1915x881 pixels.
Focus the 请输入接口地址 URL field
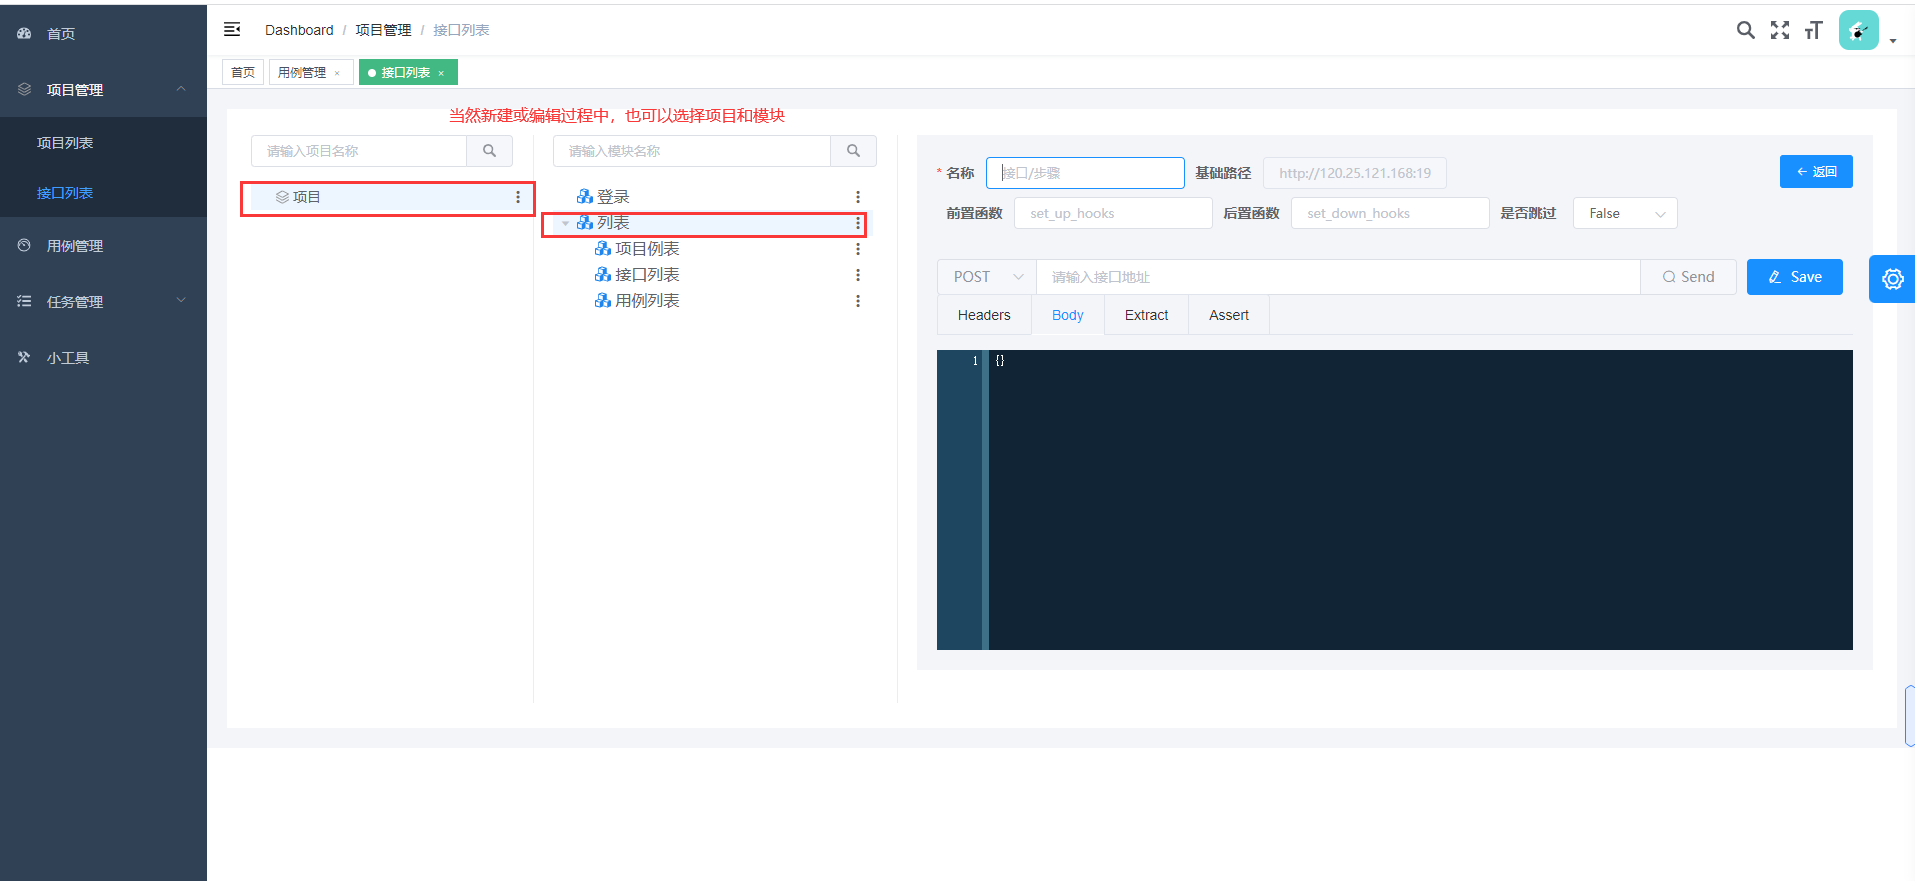point(1338,277)
